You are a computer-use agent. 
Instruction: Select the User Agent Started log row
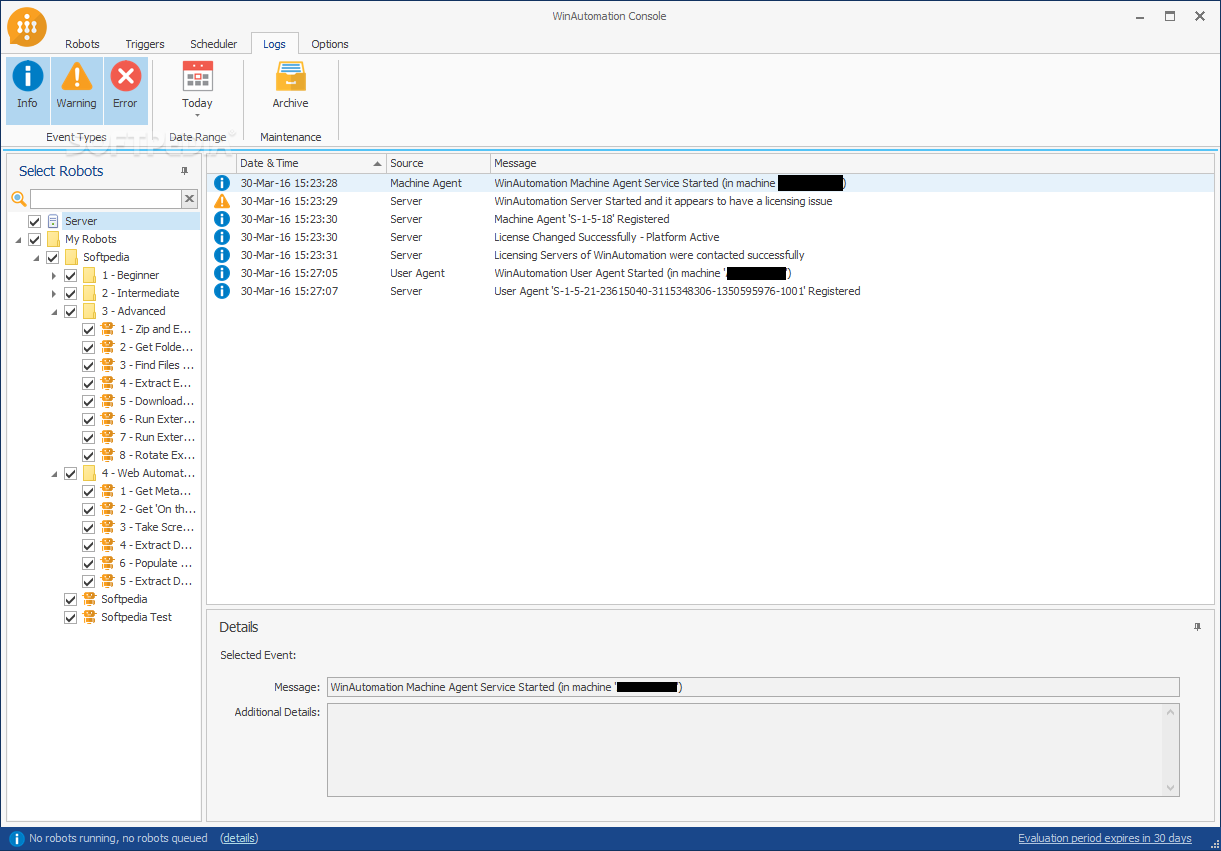point(711,273)
